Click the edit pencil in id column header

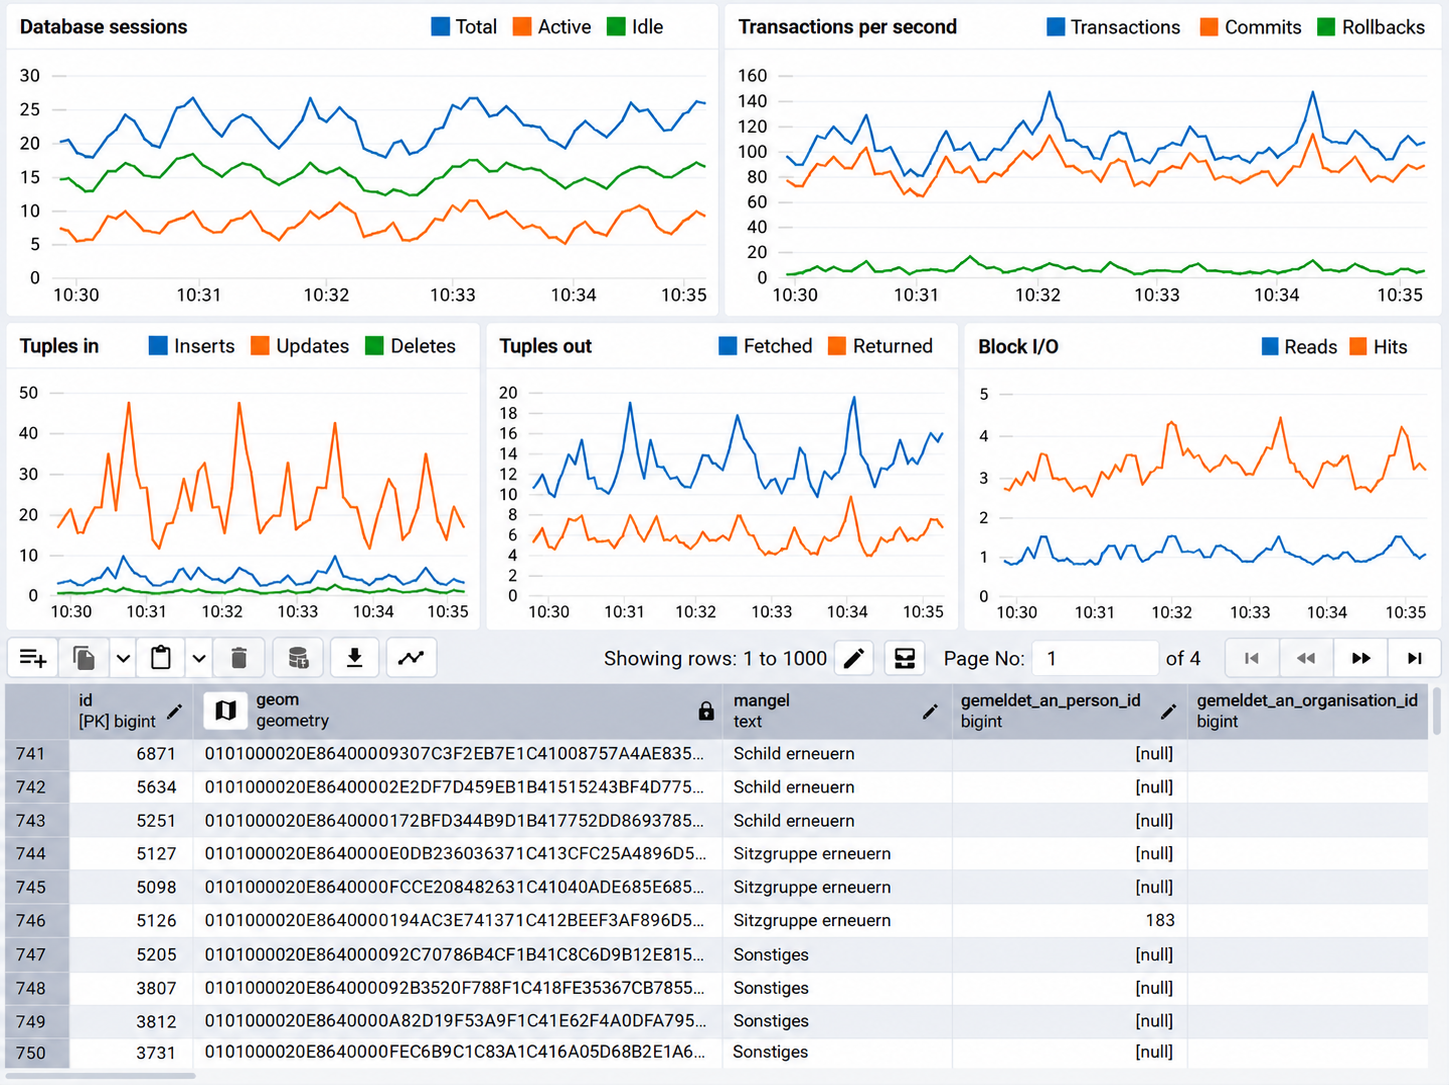[x=174, y=712]
